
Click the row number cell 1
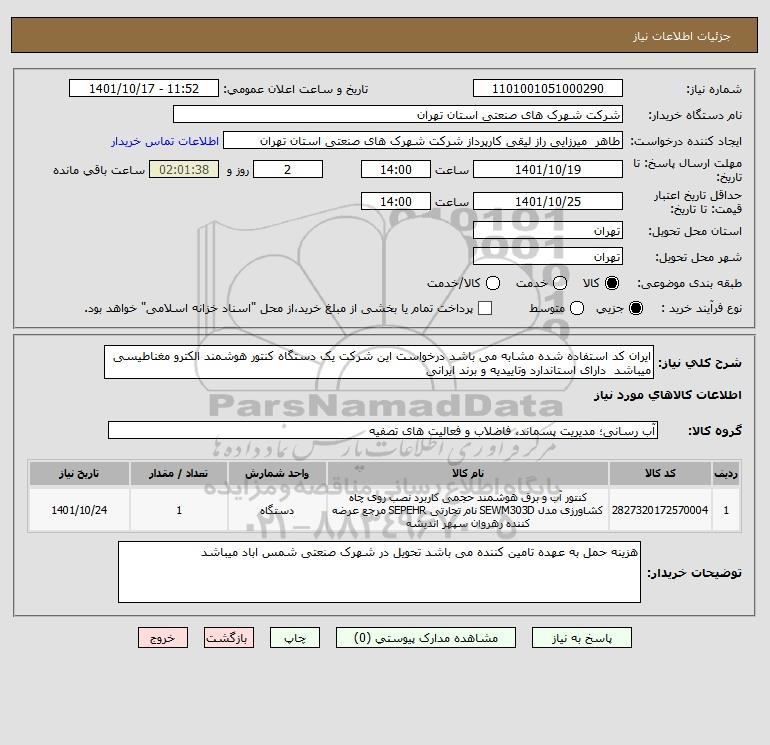[726, 510]
